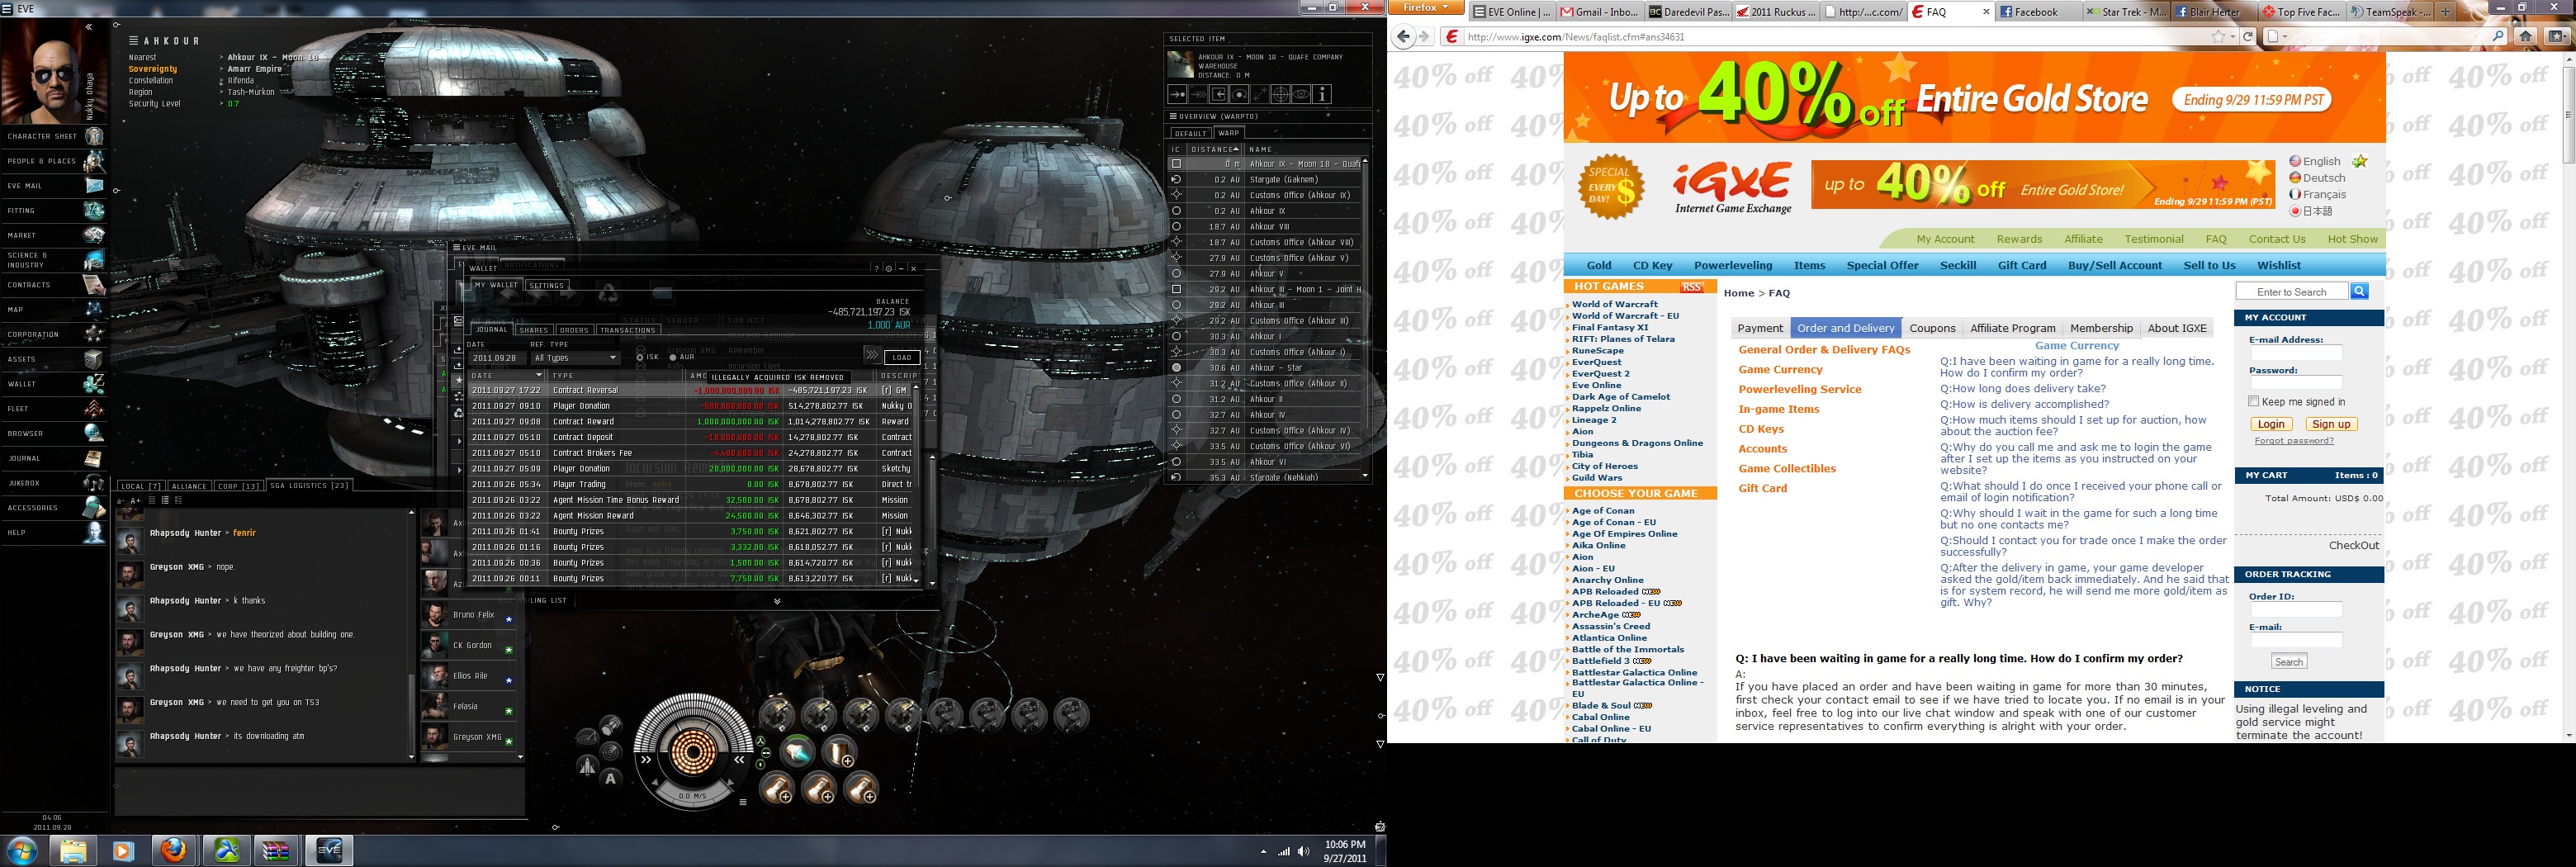
Task: Open Windows Media Player from taskbar
Action: point(123,851)
